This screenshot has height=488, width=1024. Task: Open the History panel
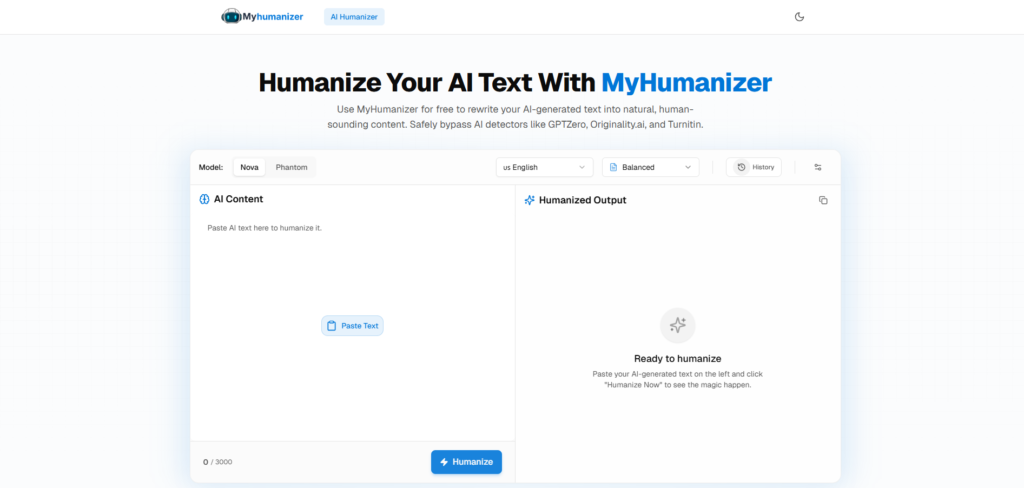click(754, 167)
